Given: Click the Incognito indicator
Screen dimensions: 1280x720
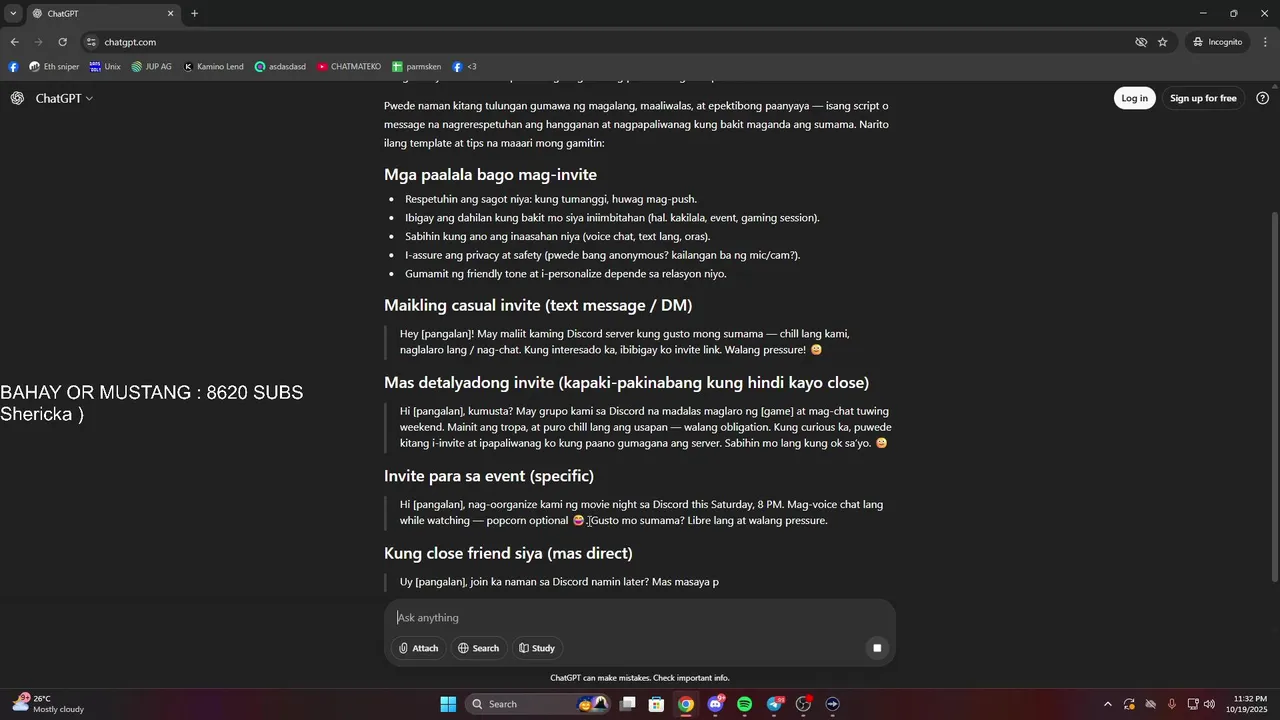Looking at the screenshot, I should click(1217, 42).
